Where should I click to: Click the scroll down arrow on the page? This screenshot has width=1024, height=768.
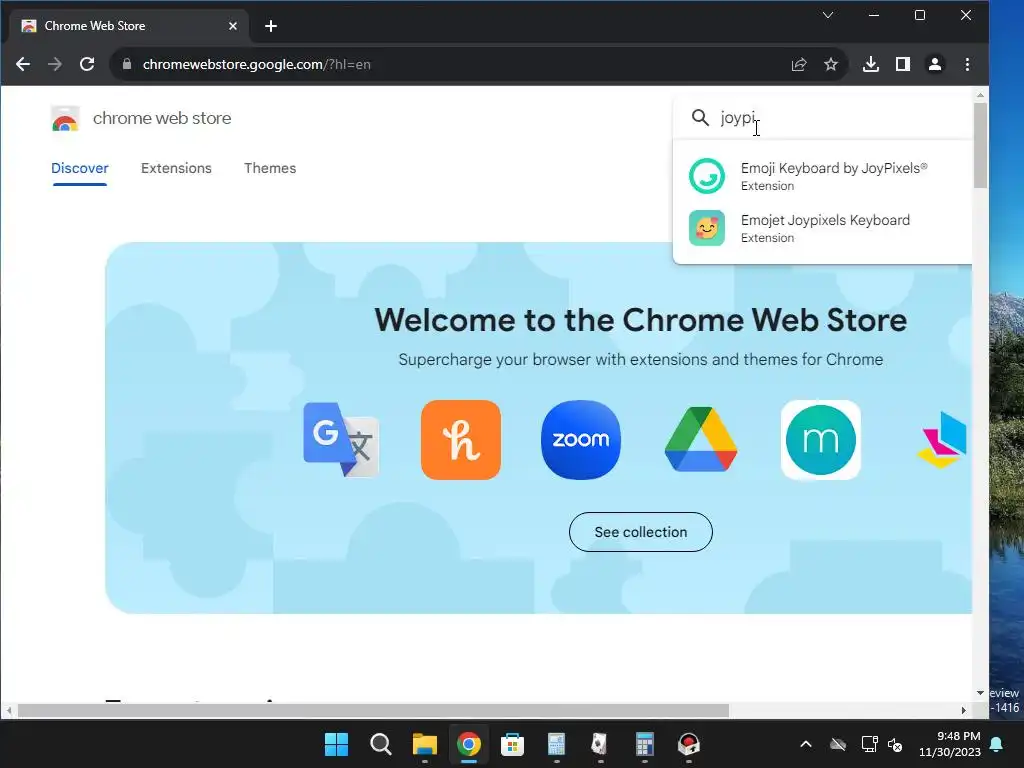(x=980, y=693)
